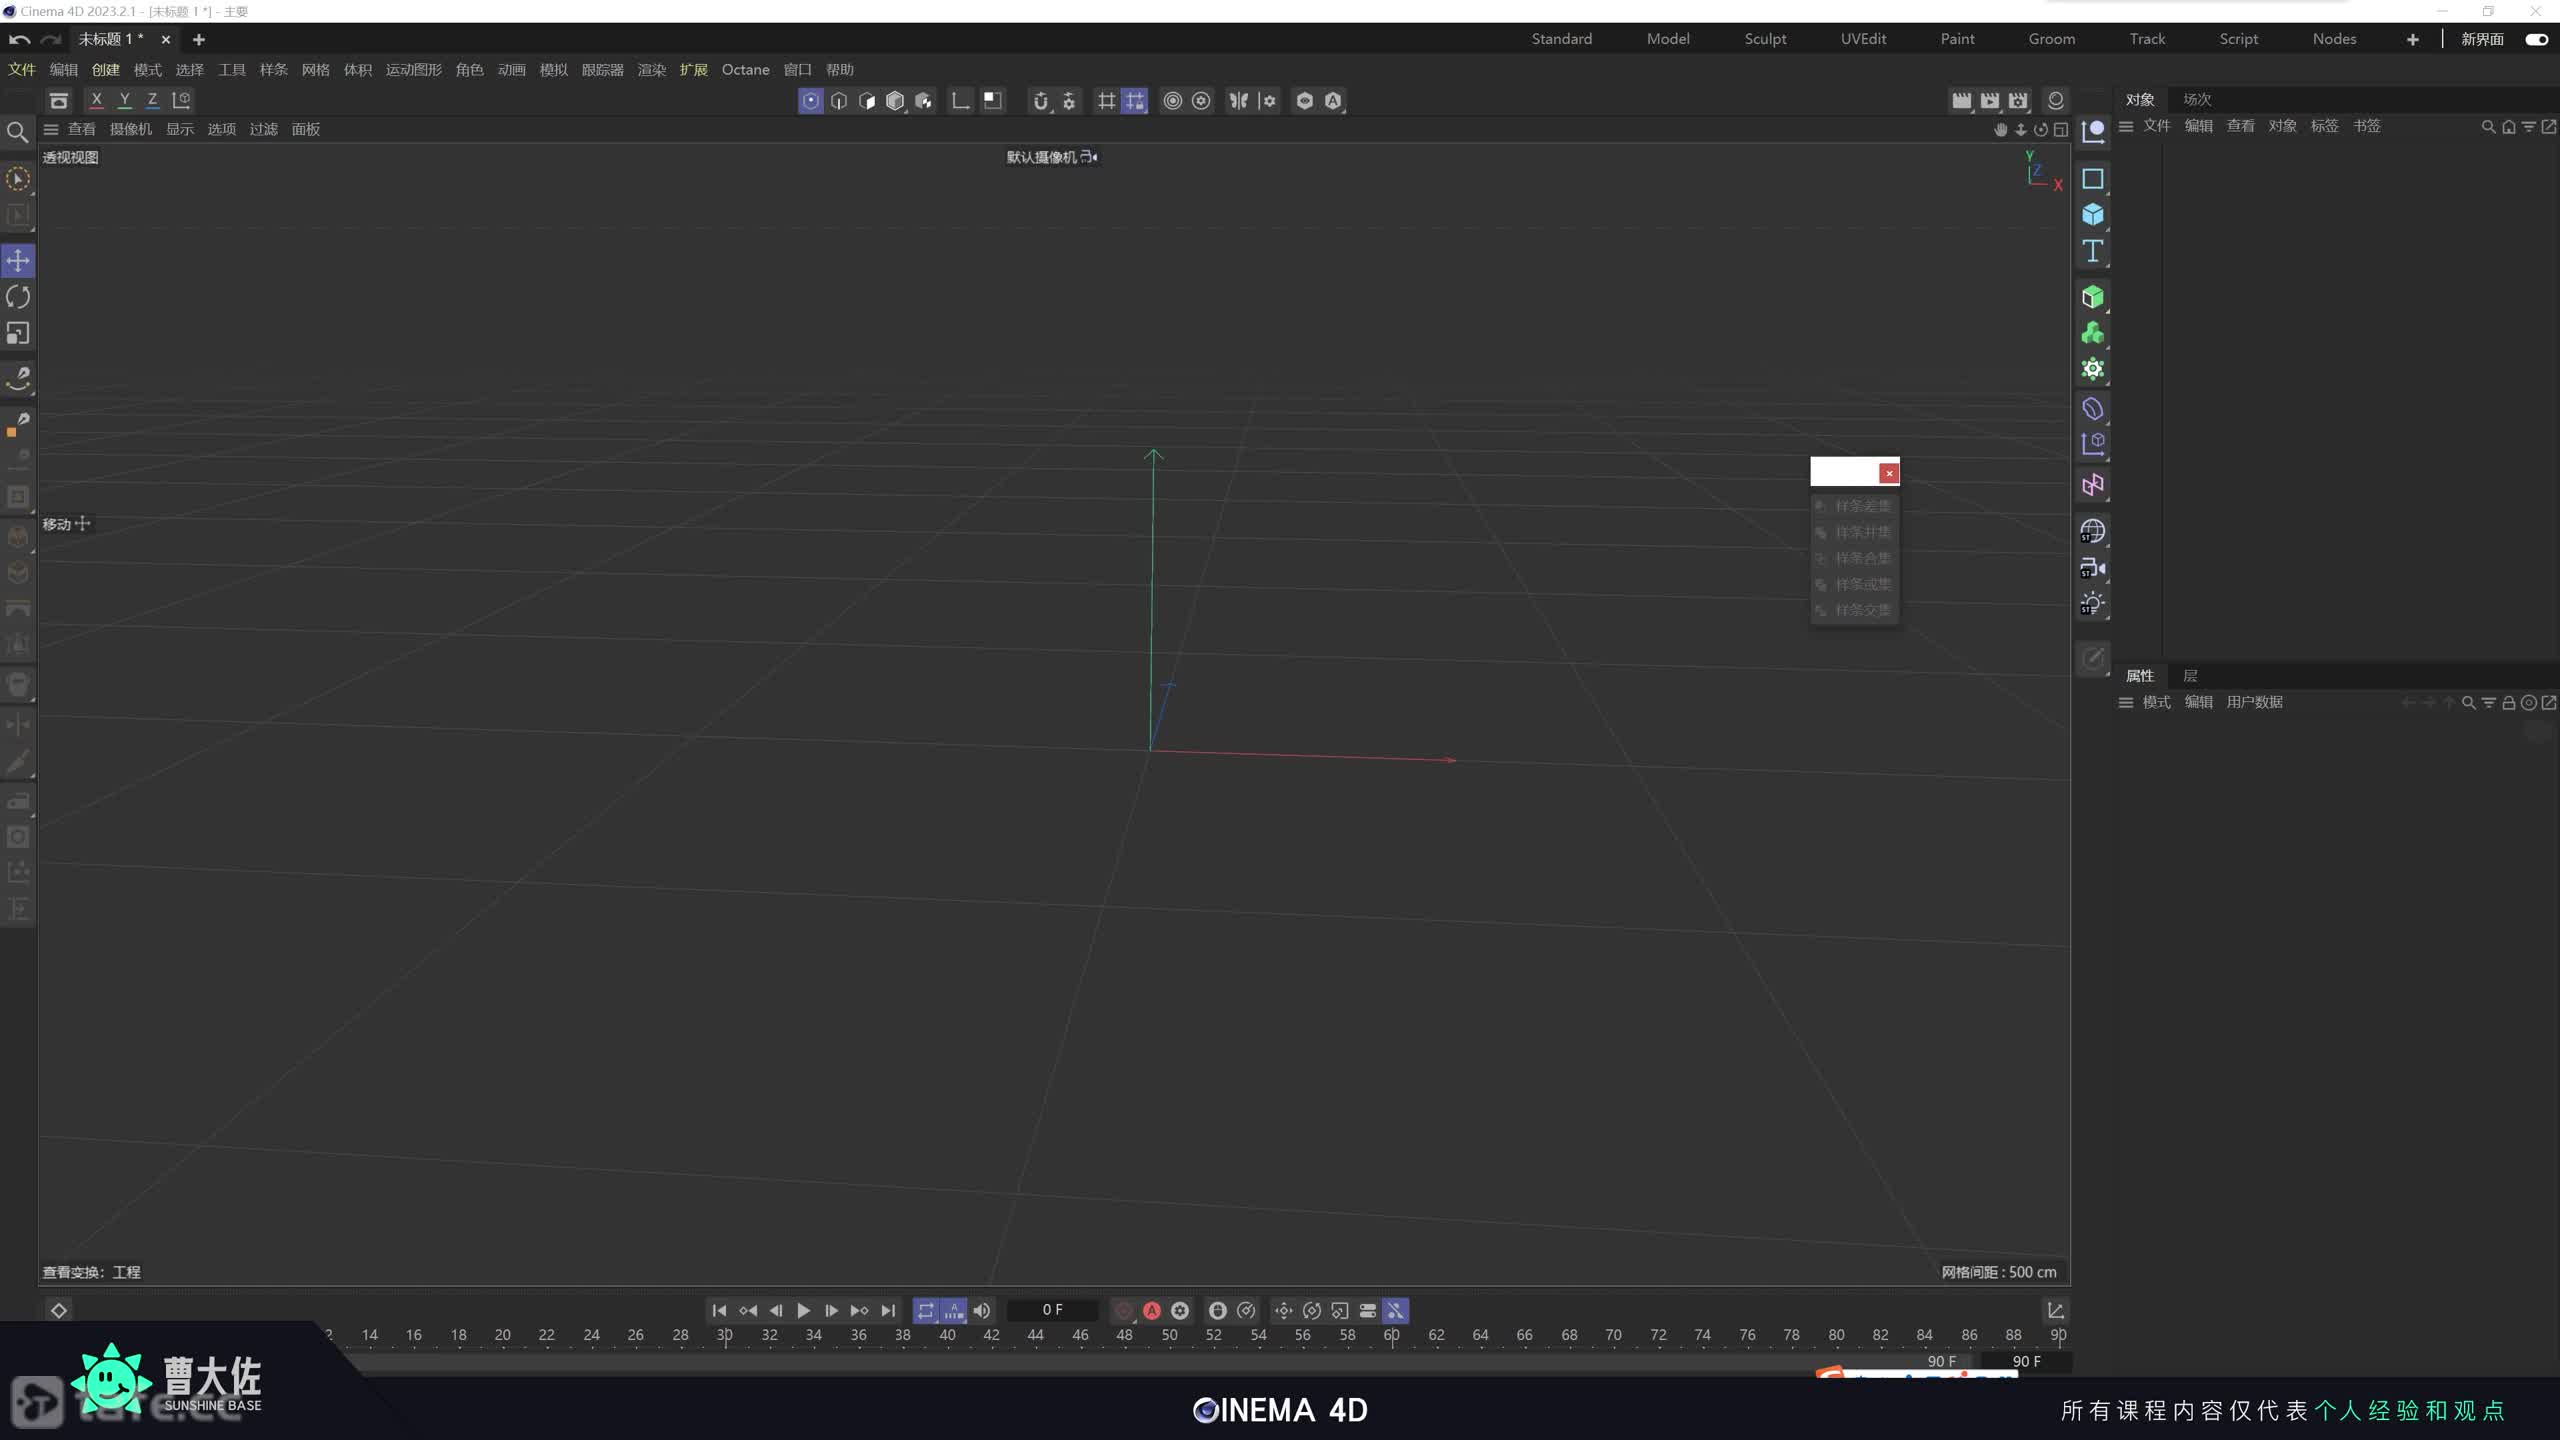
Task: Switch to the Sculpt layout tab
Action: [x=1765, y=39]
